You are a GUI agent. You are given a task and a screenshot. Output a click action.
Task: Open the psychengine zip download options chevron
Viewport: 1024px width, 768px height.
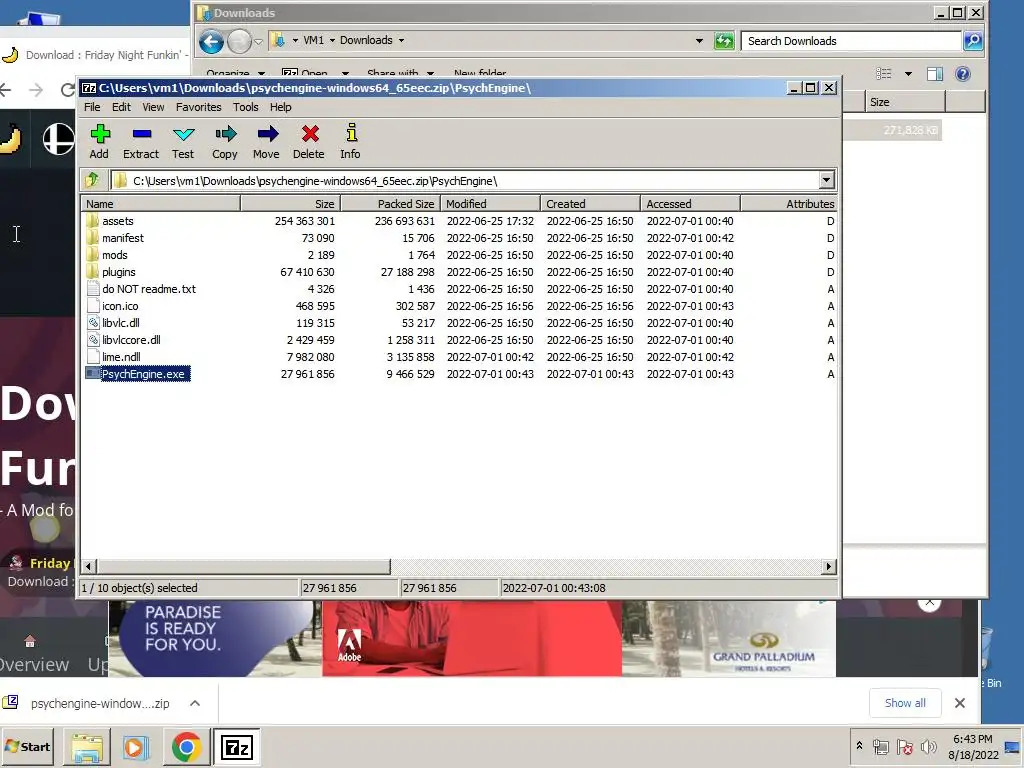click(x=195, y=703)
